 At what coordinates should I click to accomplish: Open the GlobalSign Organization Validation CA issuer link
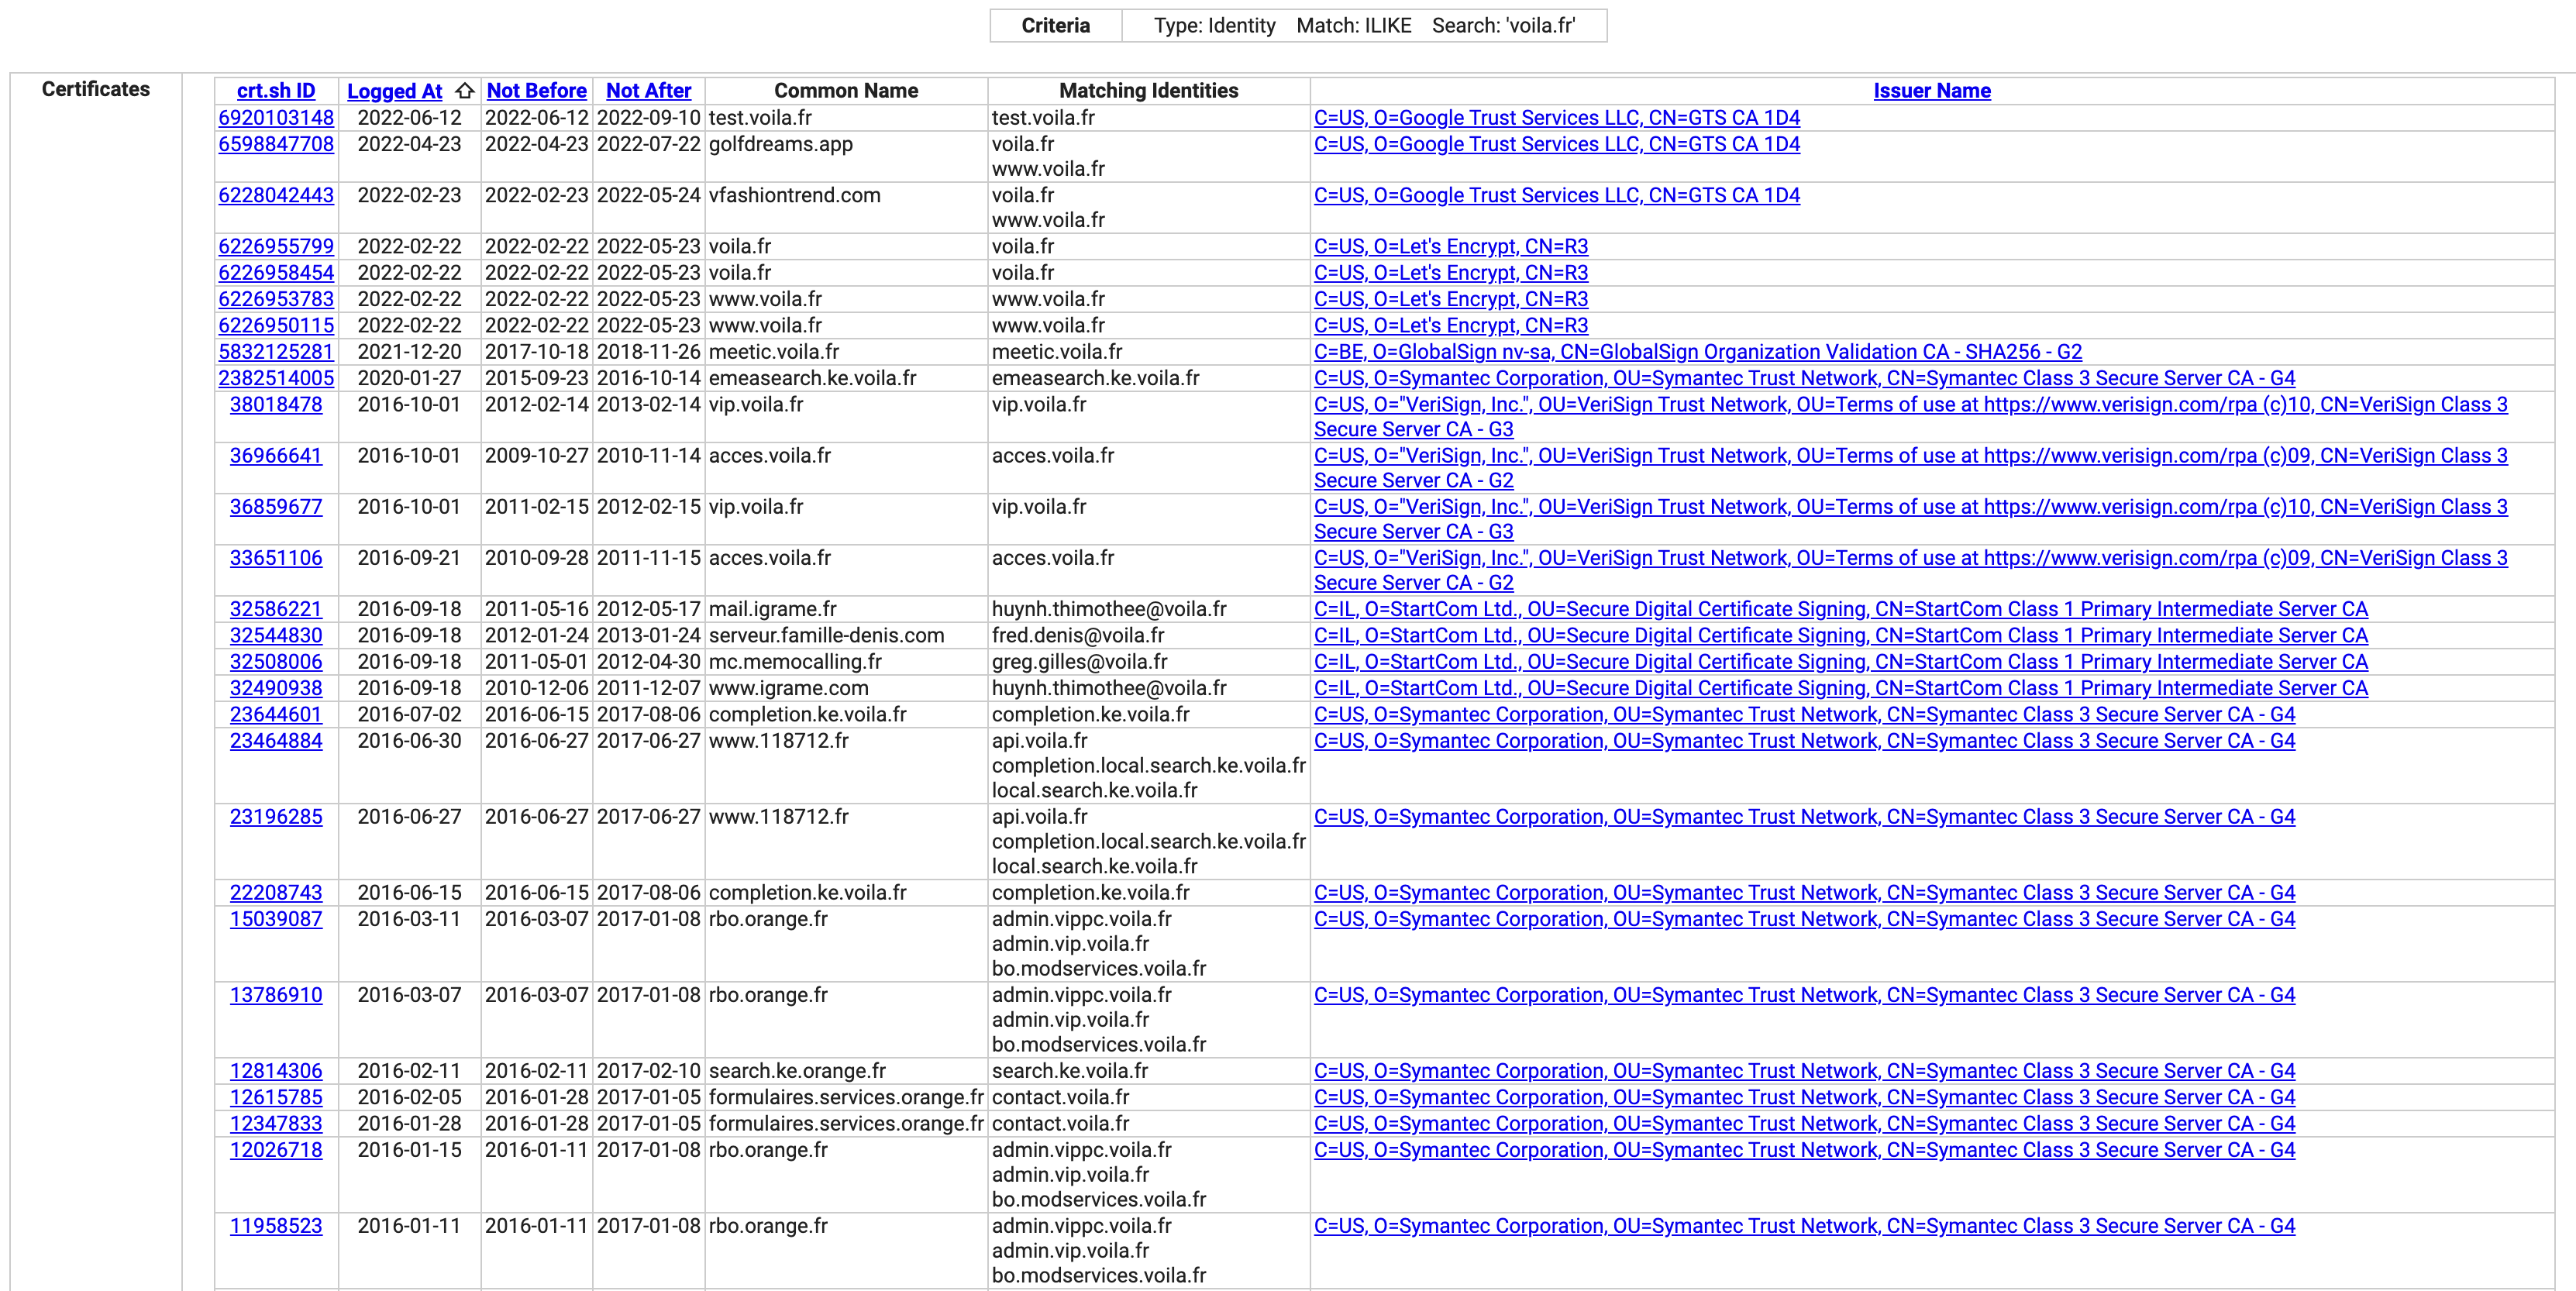pyautogui.click(x=1697, y=352)
